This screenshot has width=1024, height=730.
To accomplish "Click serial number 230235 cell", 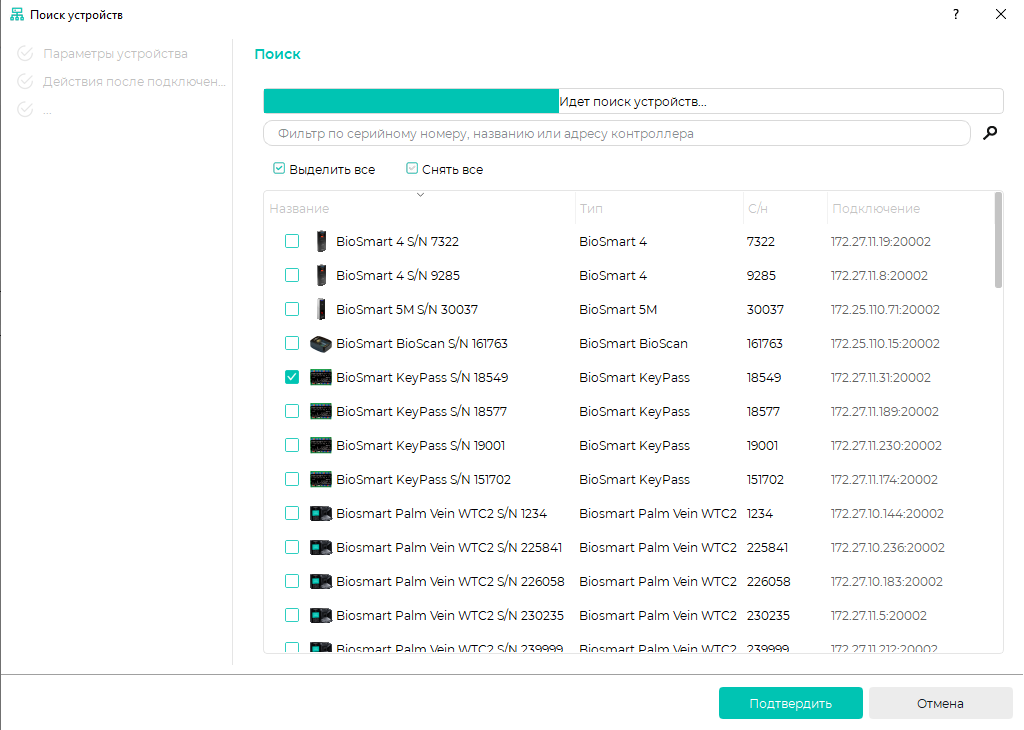I will click(x=768, y=615).
